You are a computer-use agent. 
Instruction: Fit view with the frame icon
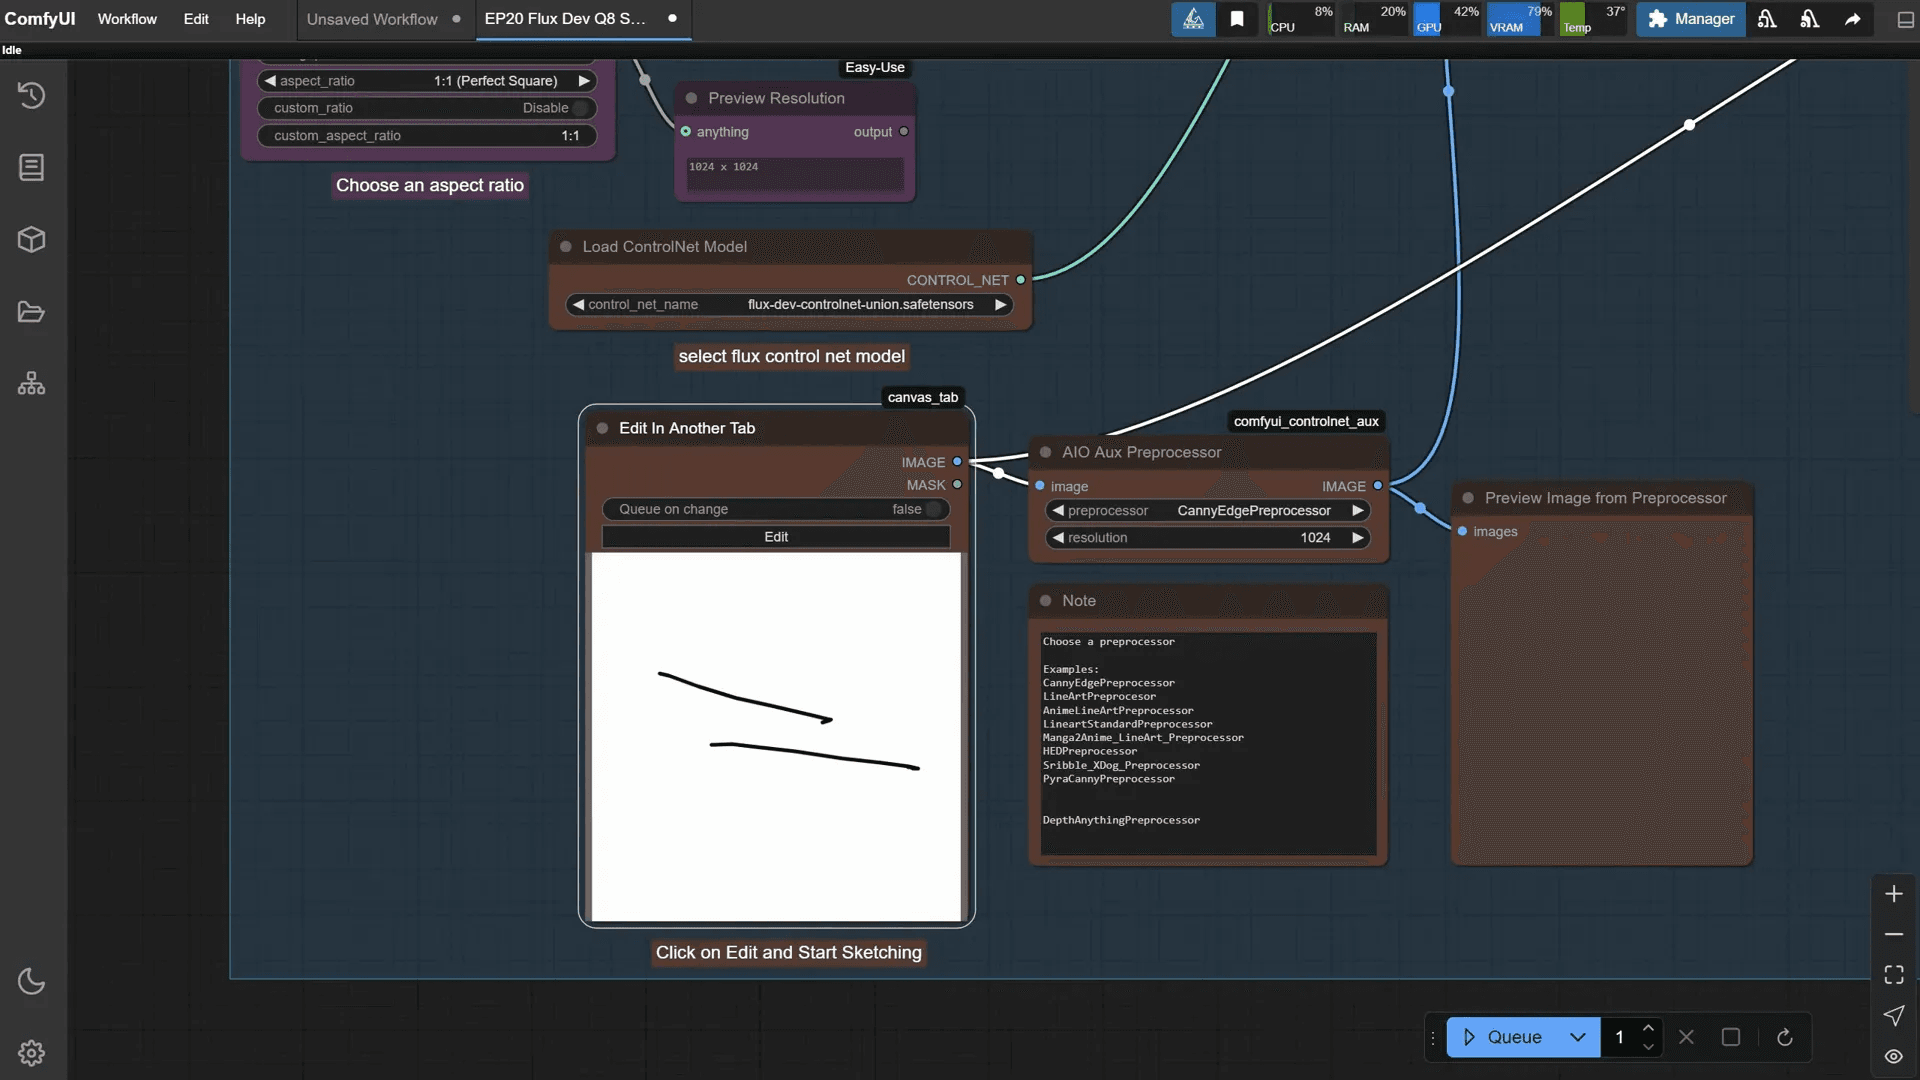pos(1894,975)
